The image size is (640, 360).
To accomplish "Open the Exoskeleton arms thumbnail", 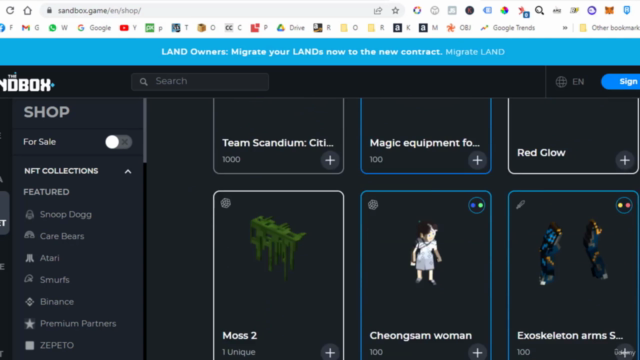I will [x=573, y=252].
